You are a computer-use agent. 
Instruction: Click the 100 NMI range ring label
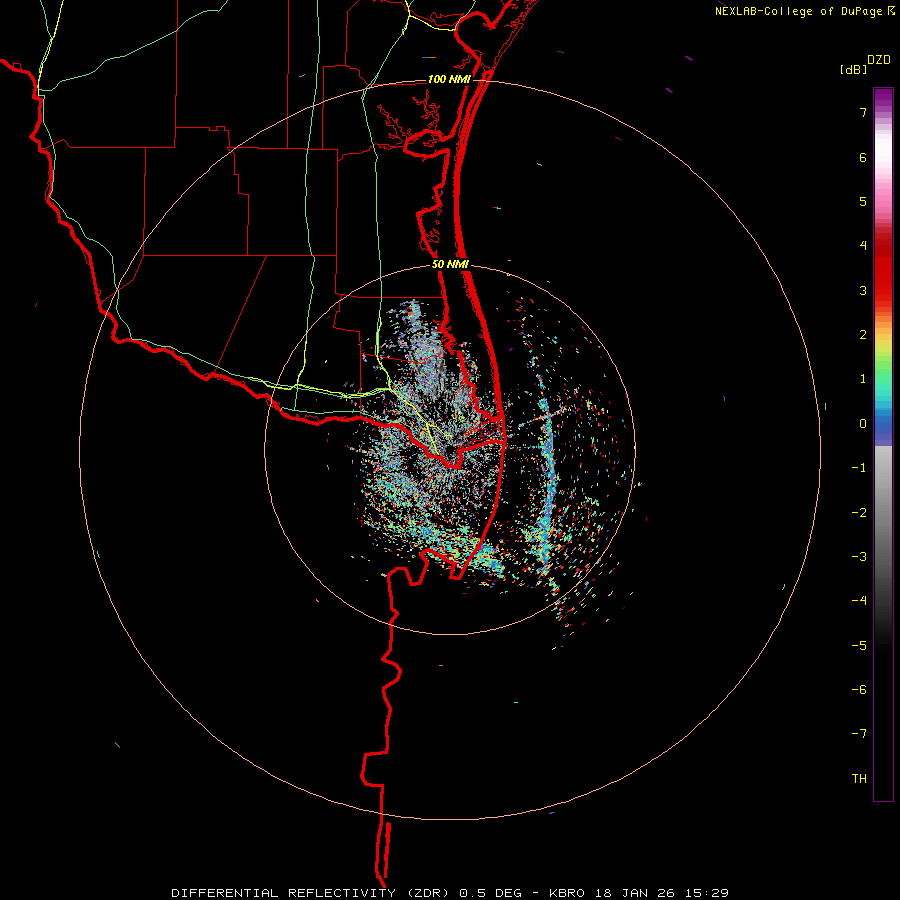449,79
